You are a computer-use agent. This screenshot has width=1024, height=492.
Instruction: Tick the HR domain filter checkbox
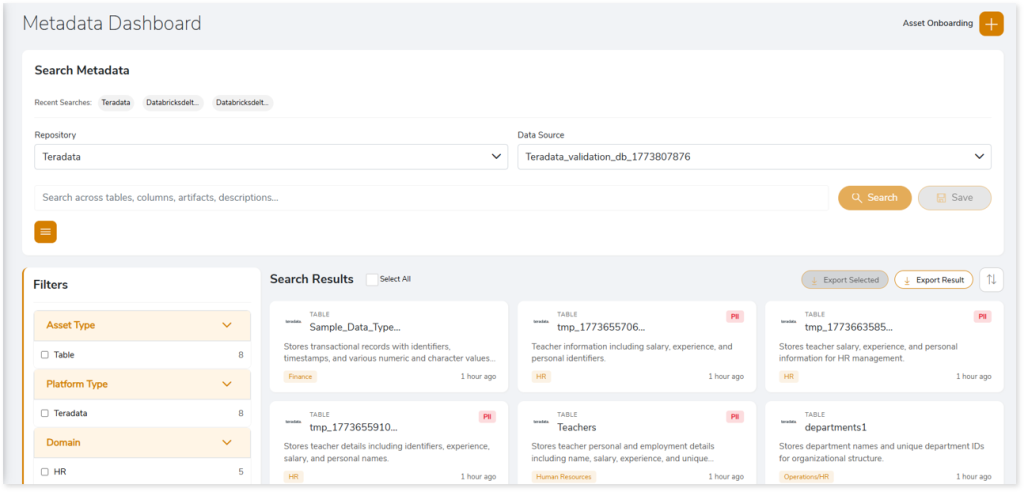coord(44,471)
